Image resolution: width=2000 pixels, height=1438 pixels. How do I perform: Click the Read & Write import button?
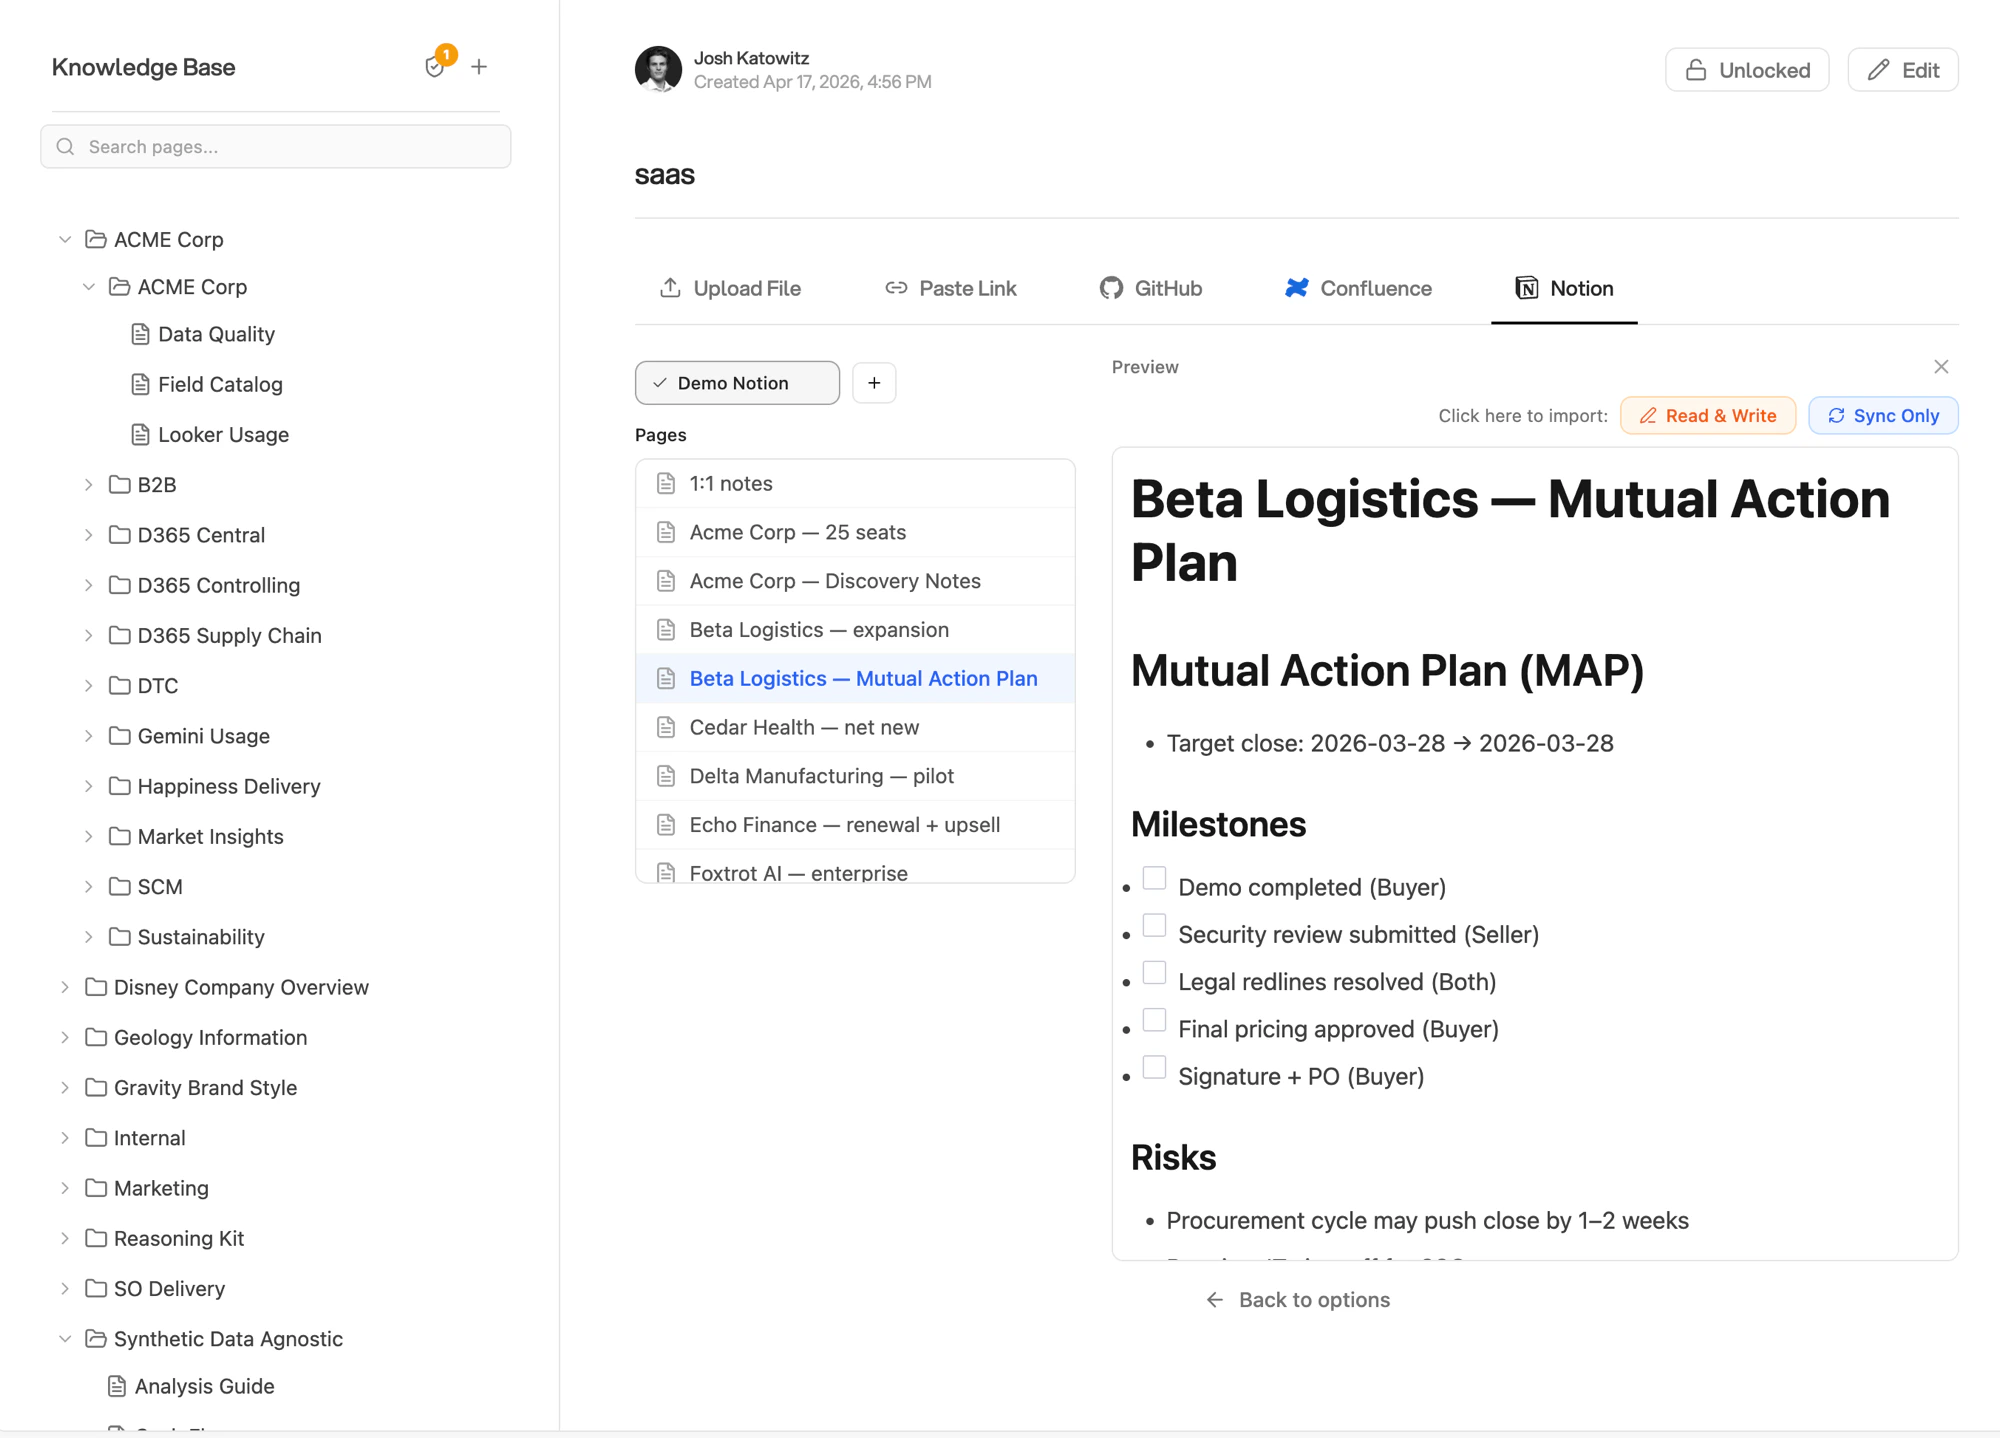(x=1707, y=415)
